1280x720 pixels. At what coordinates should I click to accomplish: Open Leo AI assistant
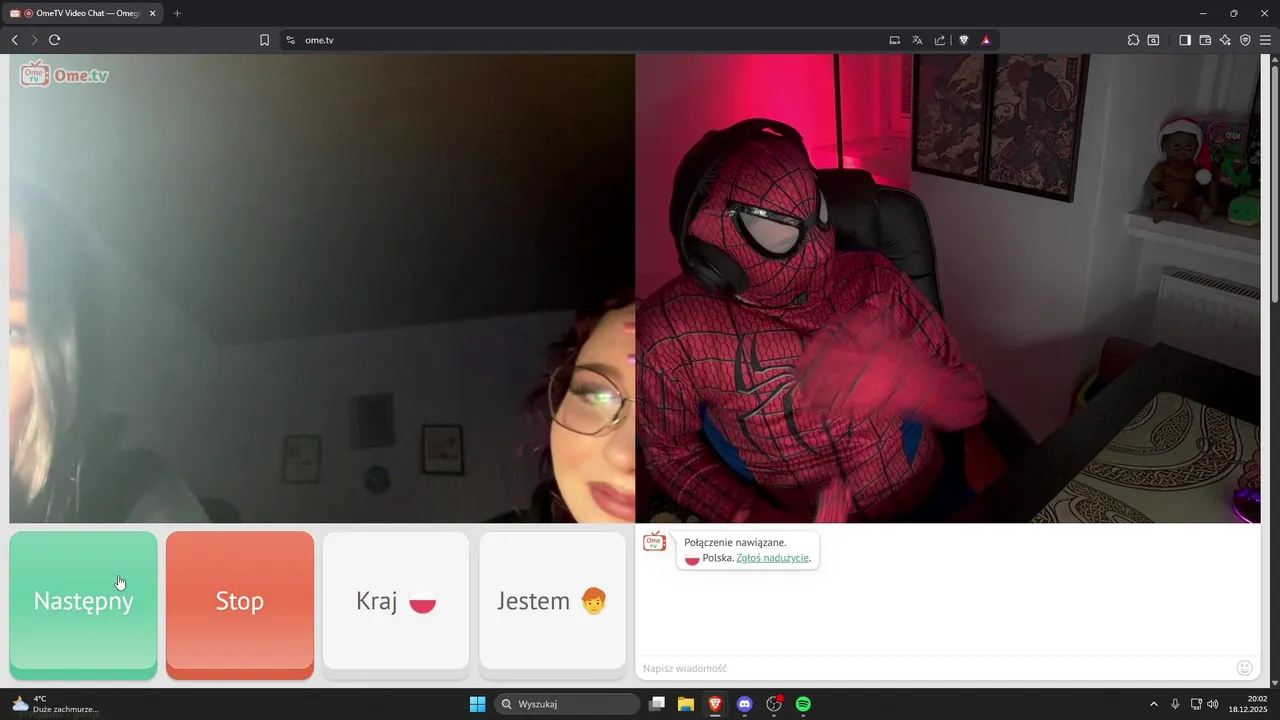click(x=1225, y=40)
